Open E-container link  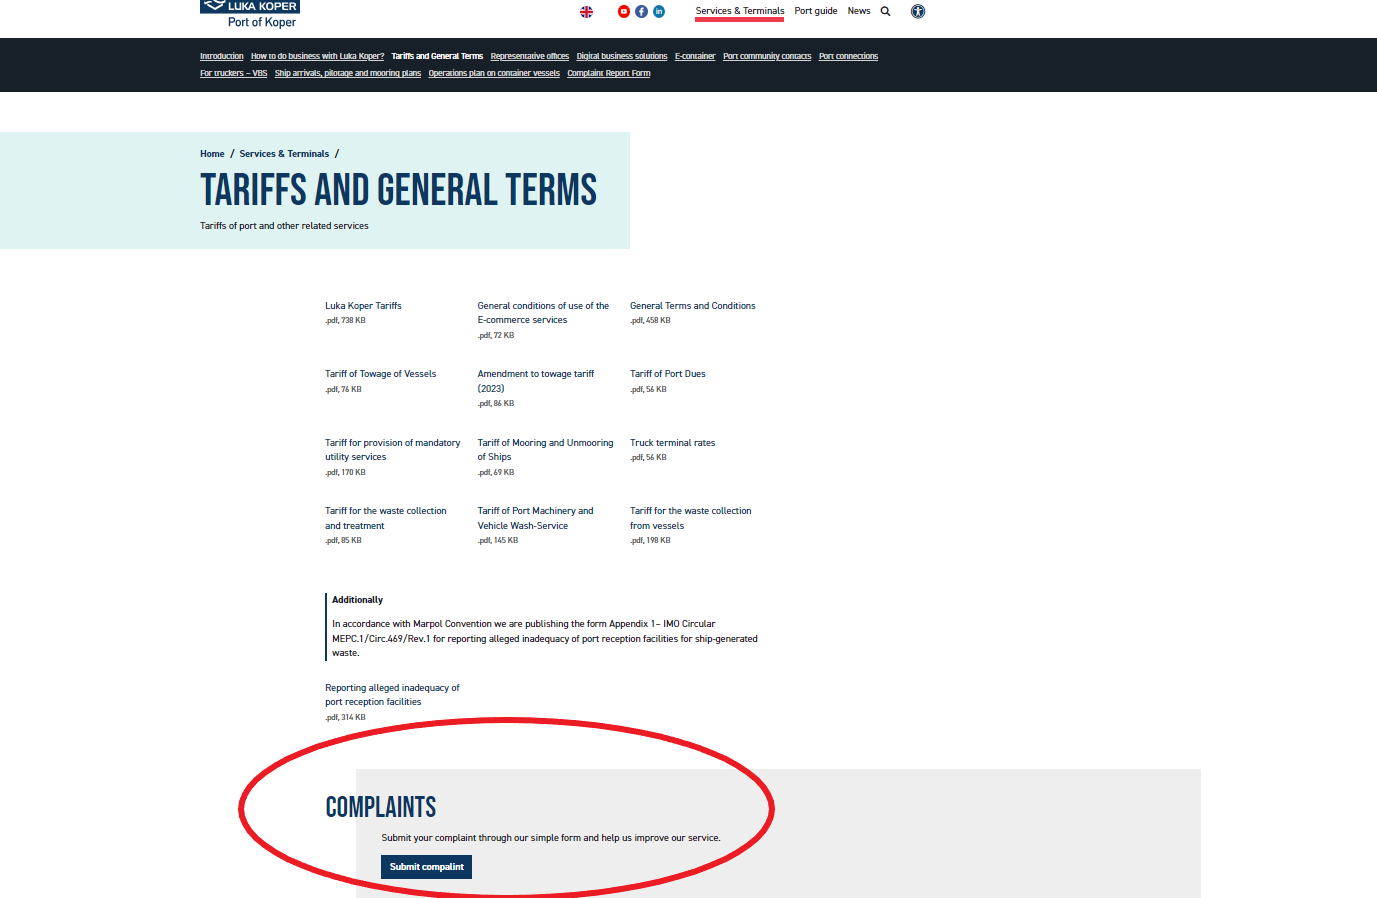pos(695,56)
